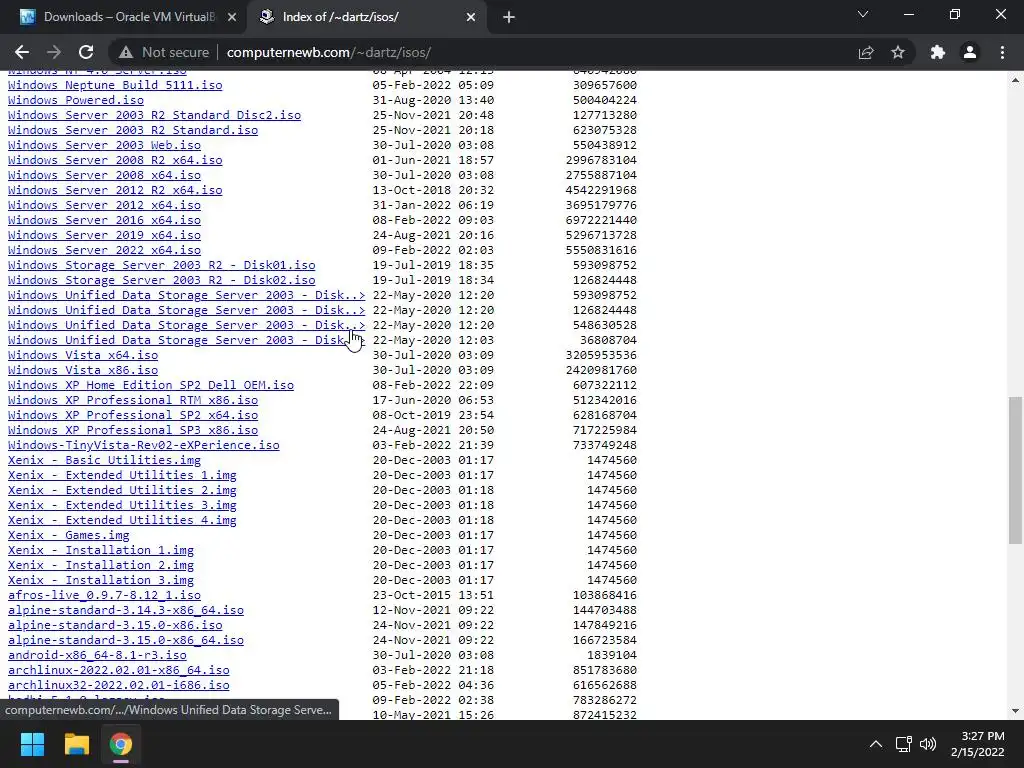Close the Index of /~dartz/isos/ tab
The width and height of the screenshot is (1024, 768).
click(471, 17)
